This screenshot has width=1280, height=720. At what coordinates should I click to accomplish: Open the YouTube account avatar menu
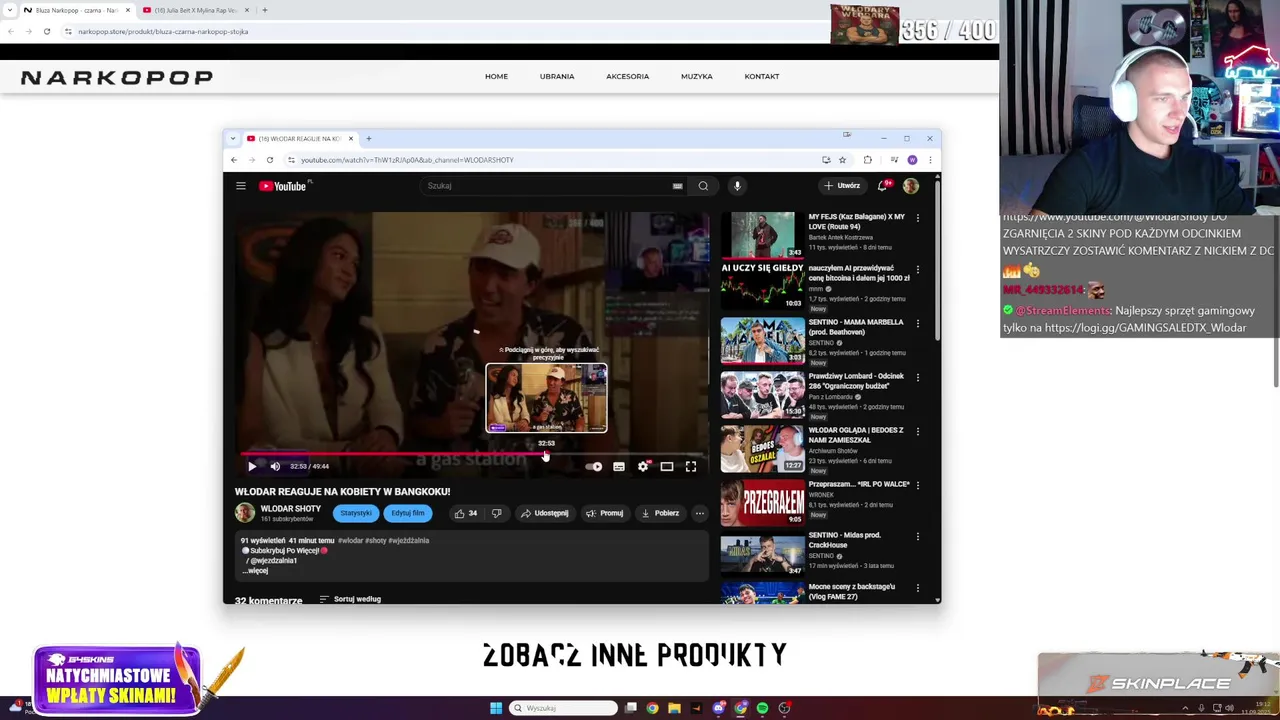click(x=910, y=186)
